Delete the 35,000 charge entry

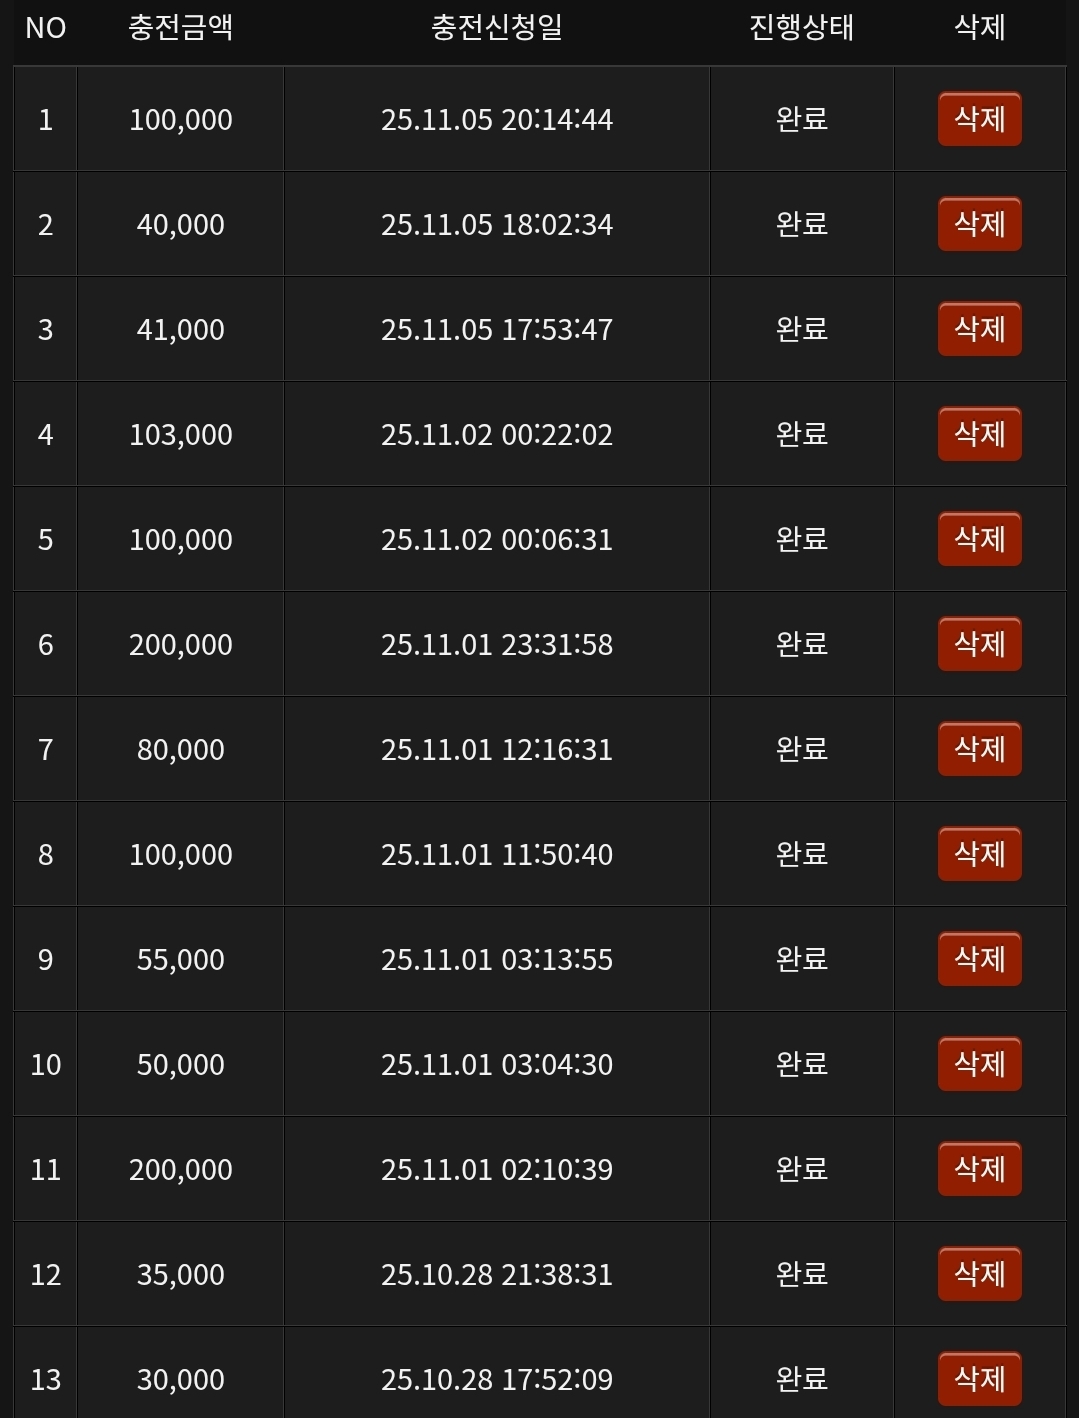coord(979,1275)
